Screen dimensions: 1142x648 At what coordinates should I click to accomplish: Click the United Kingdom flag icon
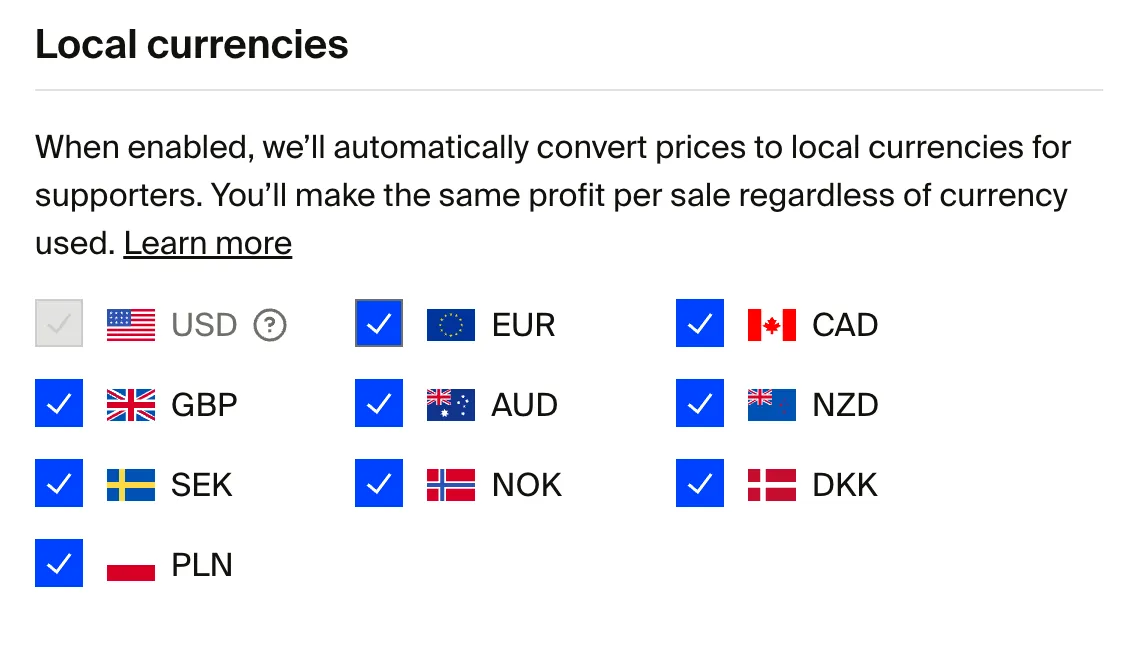[x=131, y=405]
